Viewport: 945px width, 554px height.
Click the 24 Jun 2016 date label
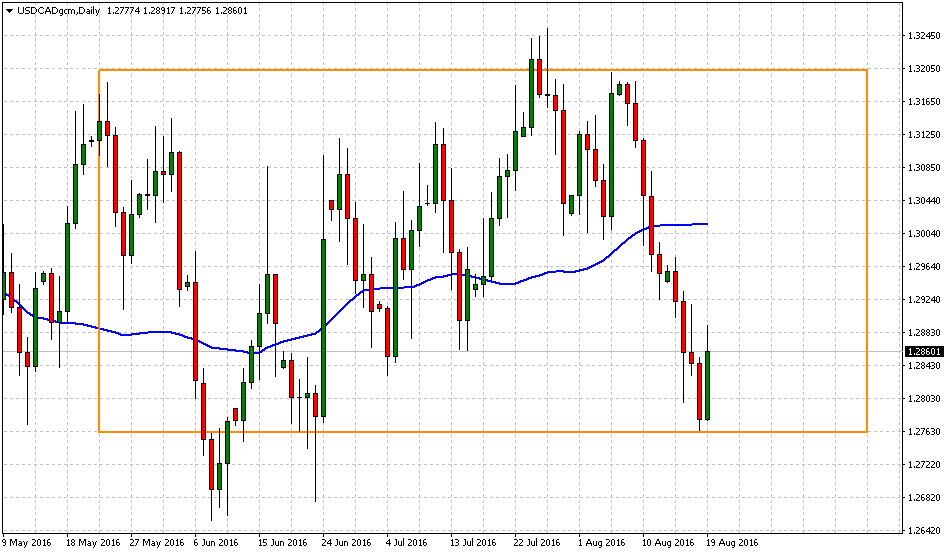(347, 543)
